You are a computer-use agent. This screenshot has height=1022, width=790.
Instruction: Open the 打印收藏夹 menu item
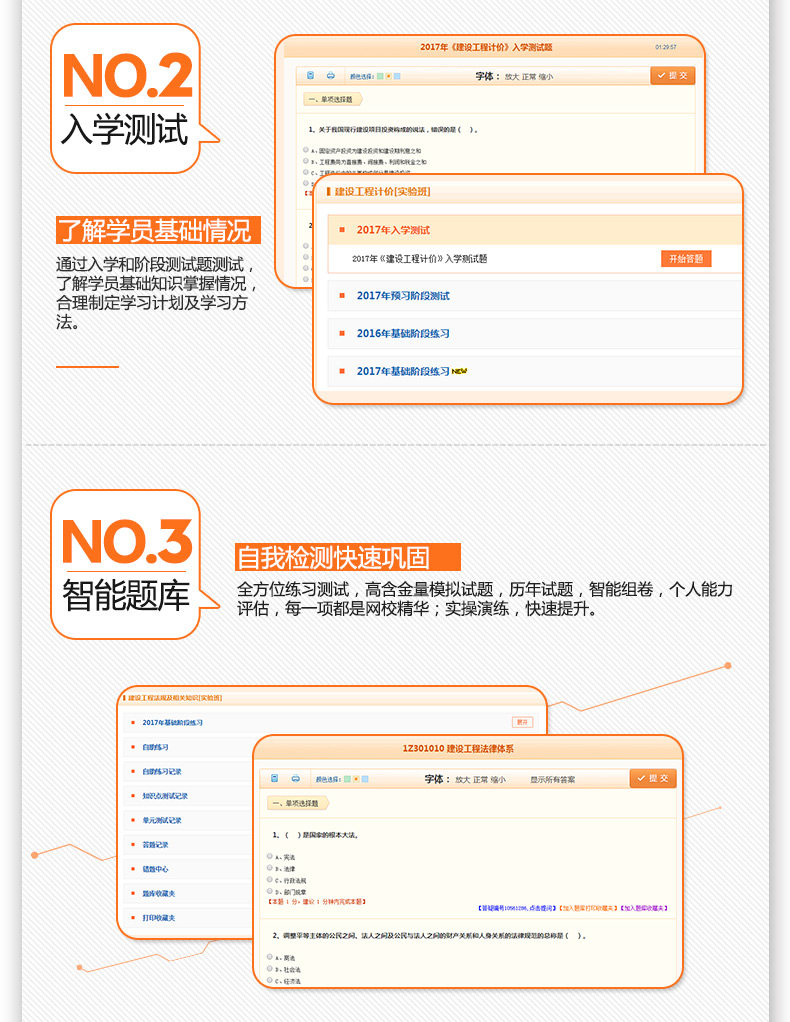[x=158, y=918]
